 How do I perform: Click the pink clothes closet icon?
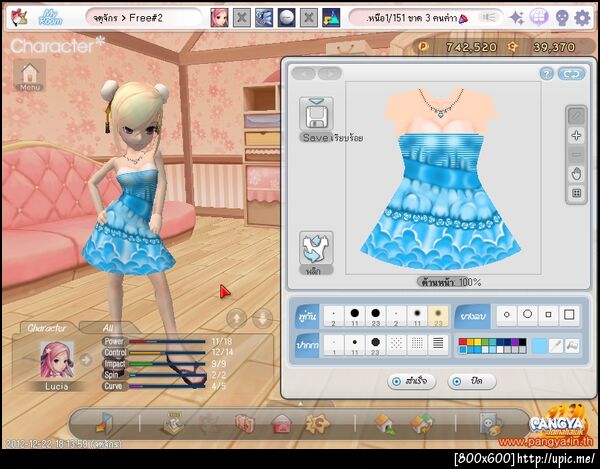[245, 424]
